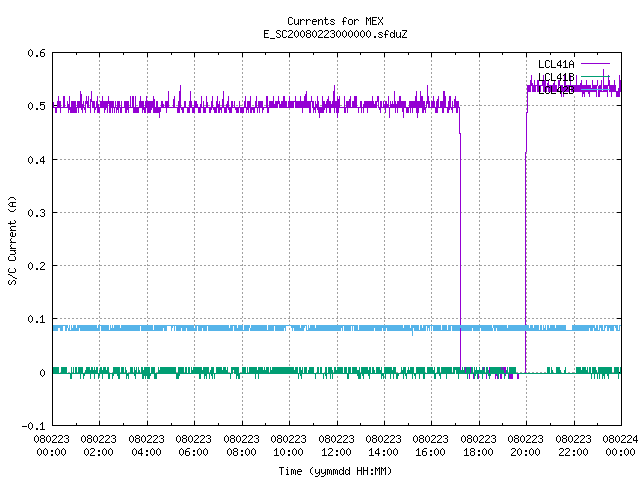Viewport: 640px width, 480px height.
Task: Click the -0.1 y-axis tick label
Action: (x=33, y=426)
